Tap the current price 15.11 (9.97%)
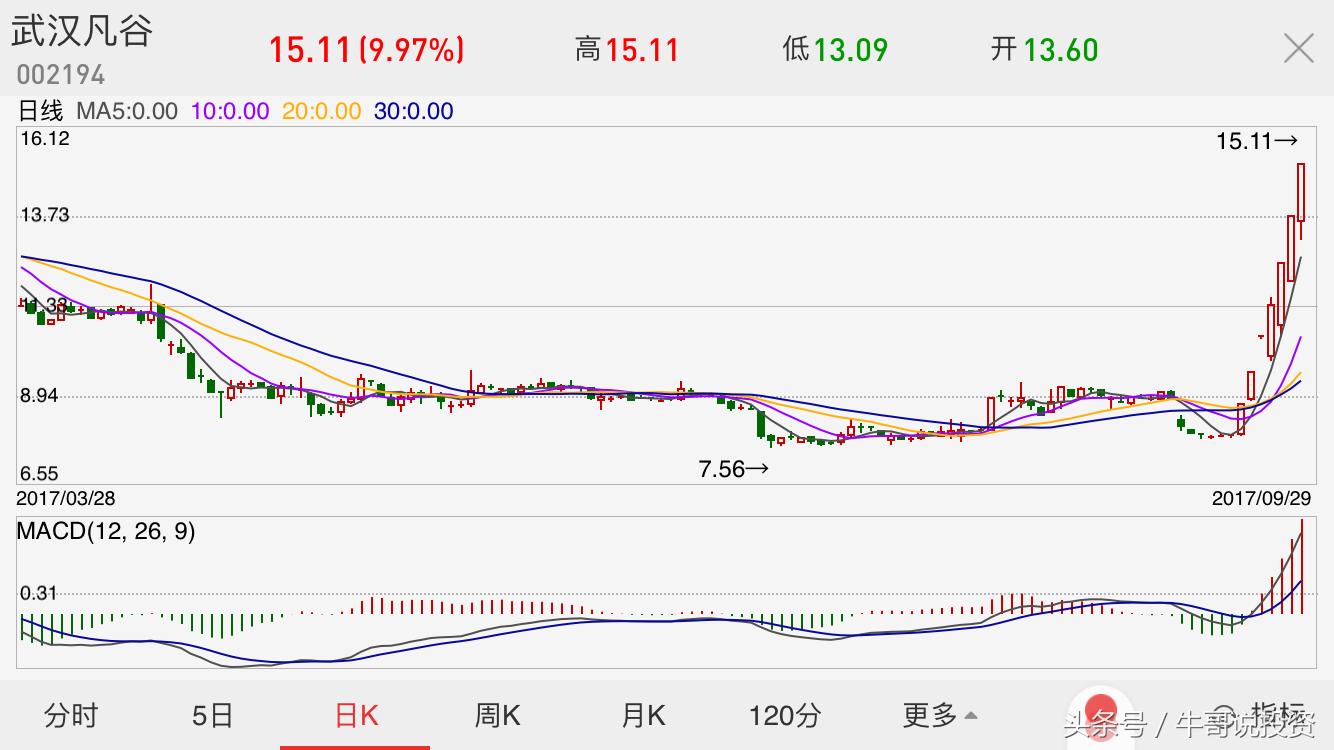Image resolution: width=1334 pixels, height=750 pixels. 366,49
